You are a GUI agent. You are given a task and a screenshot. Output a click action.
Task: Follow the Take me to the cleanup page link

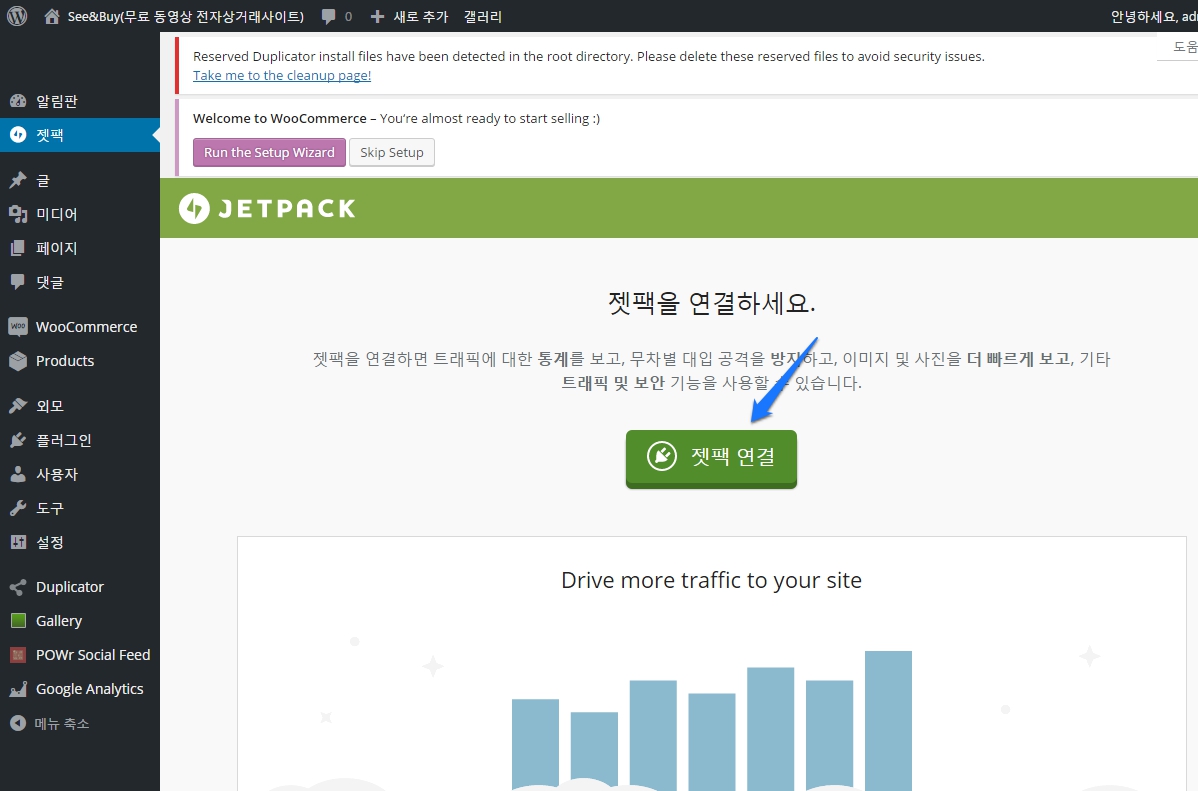(281, 75)
